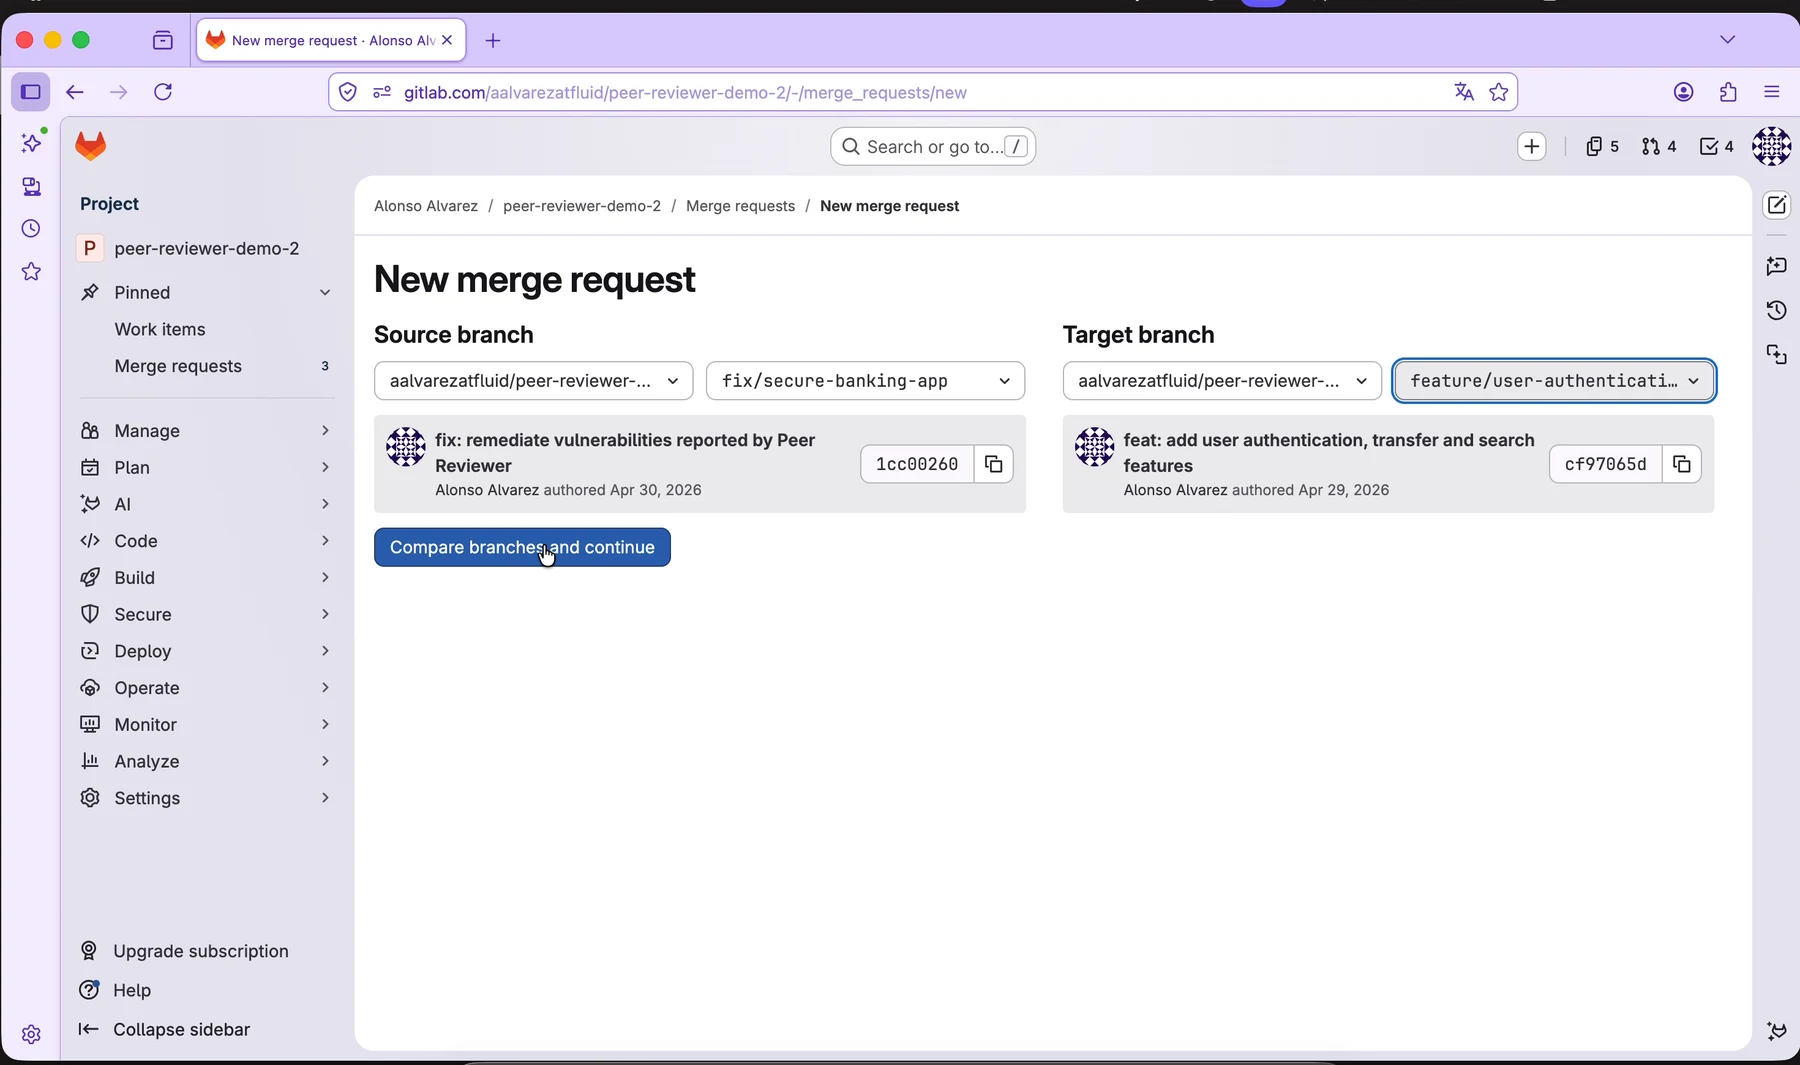Image resolution: width=1800 pixels, height=1065 pixels.
Task: Focus the Search or go to field
Action: click(933, 147)
